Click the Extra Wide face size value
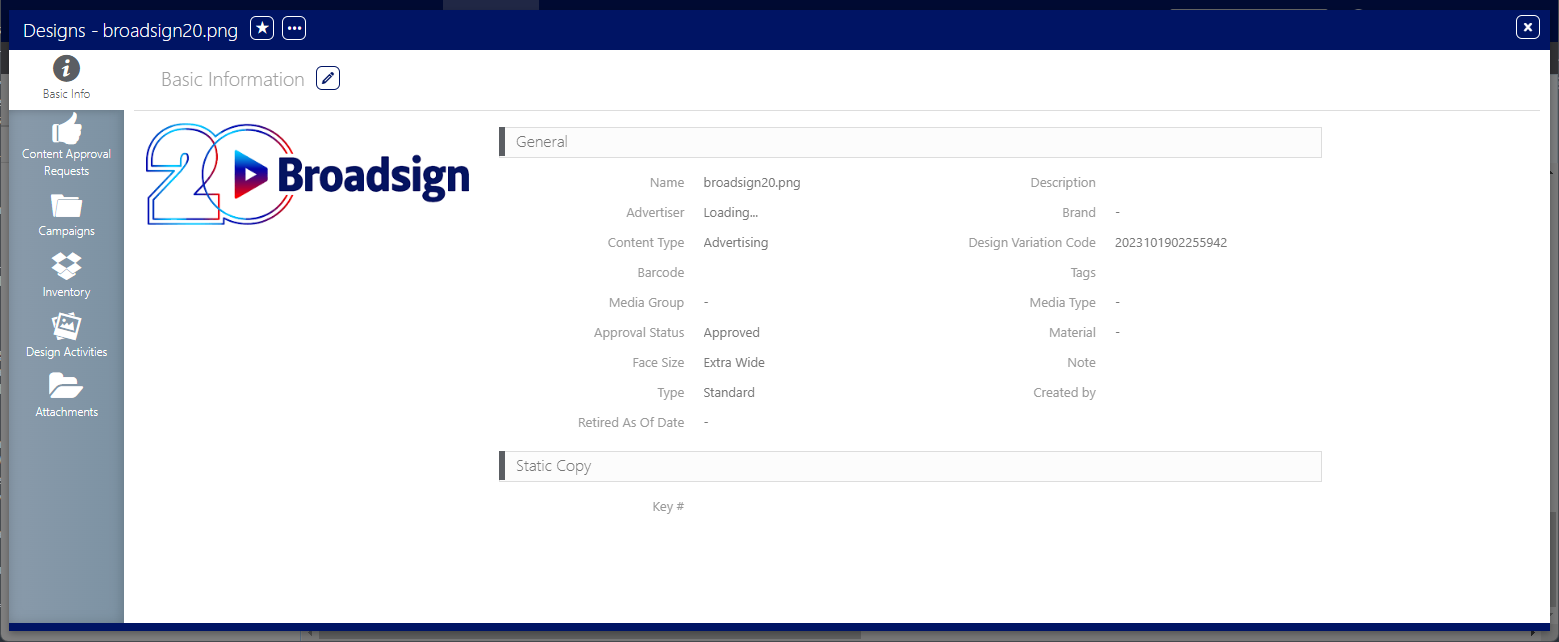1559x642 pixels. tap(734, 363)
